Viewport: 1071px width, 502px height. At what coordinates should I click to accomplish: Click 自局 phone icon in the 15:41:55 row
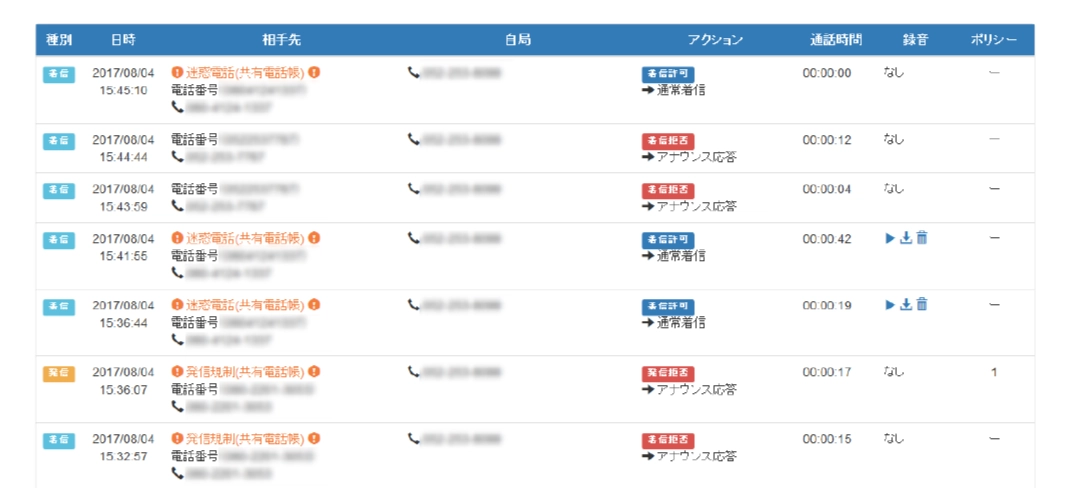point(413,238)
